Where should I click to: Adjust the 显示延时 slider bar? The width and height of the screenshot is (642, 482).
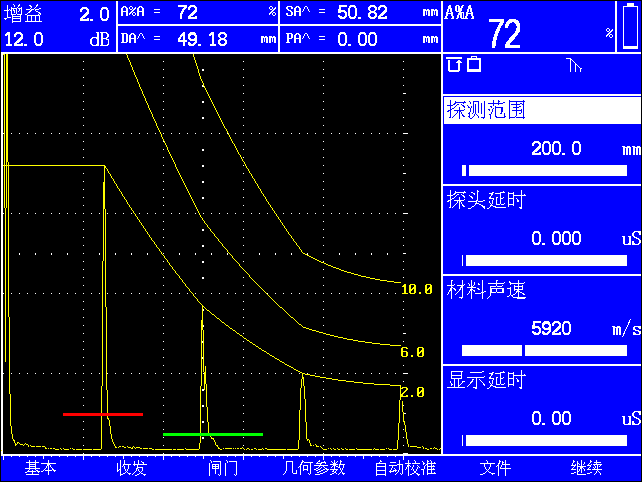pyautogui.click(x=544, y=441)
